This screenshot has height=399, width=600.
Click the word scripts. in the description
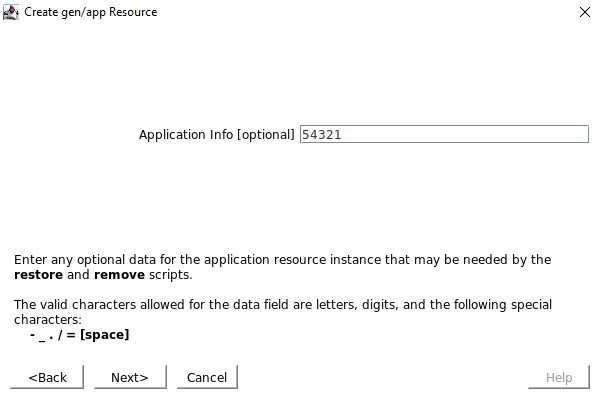click(x=171, y=275)
